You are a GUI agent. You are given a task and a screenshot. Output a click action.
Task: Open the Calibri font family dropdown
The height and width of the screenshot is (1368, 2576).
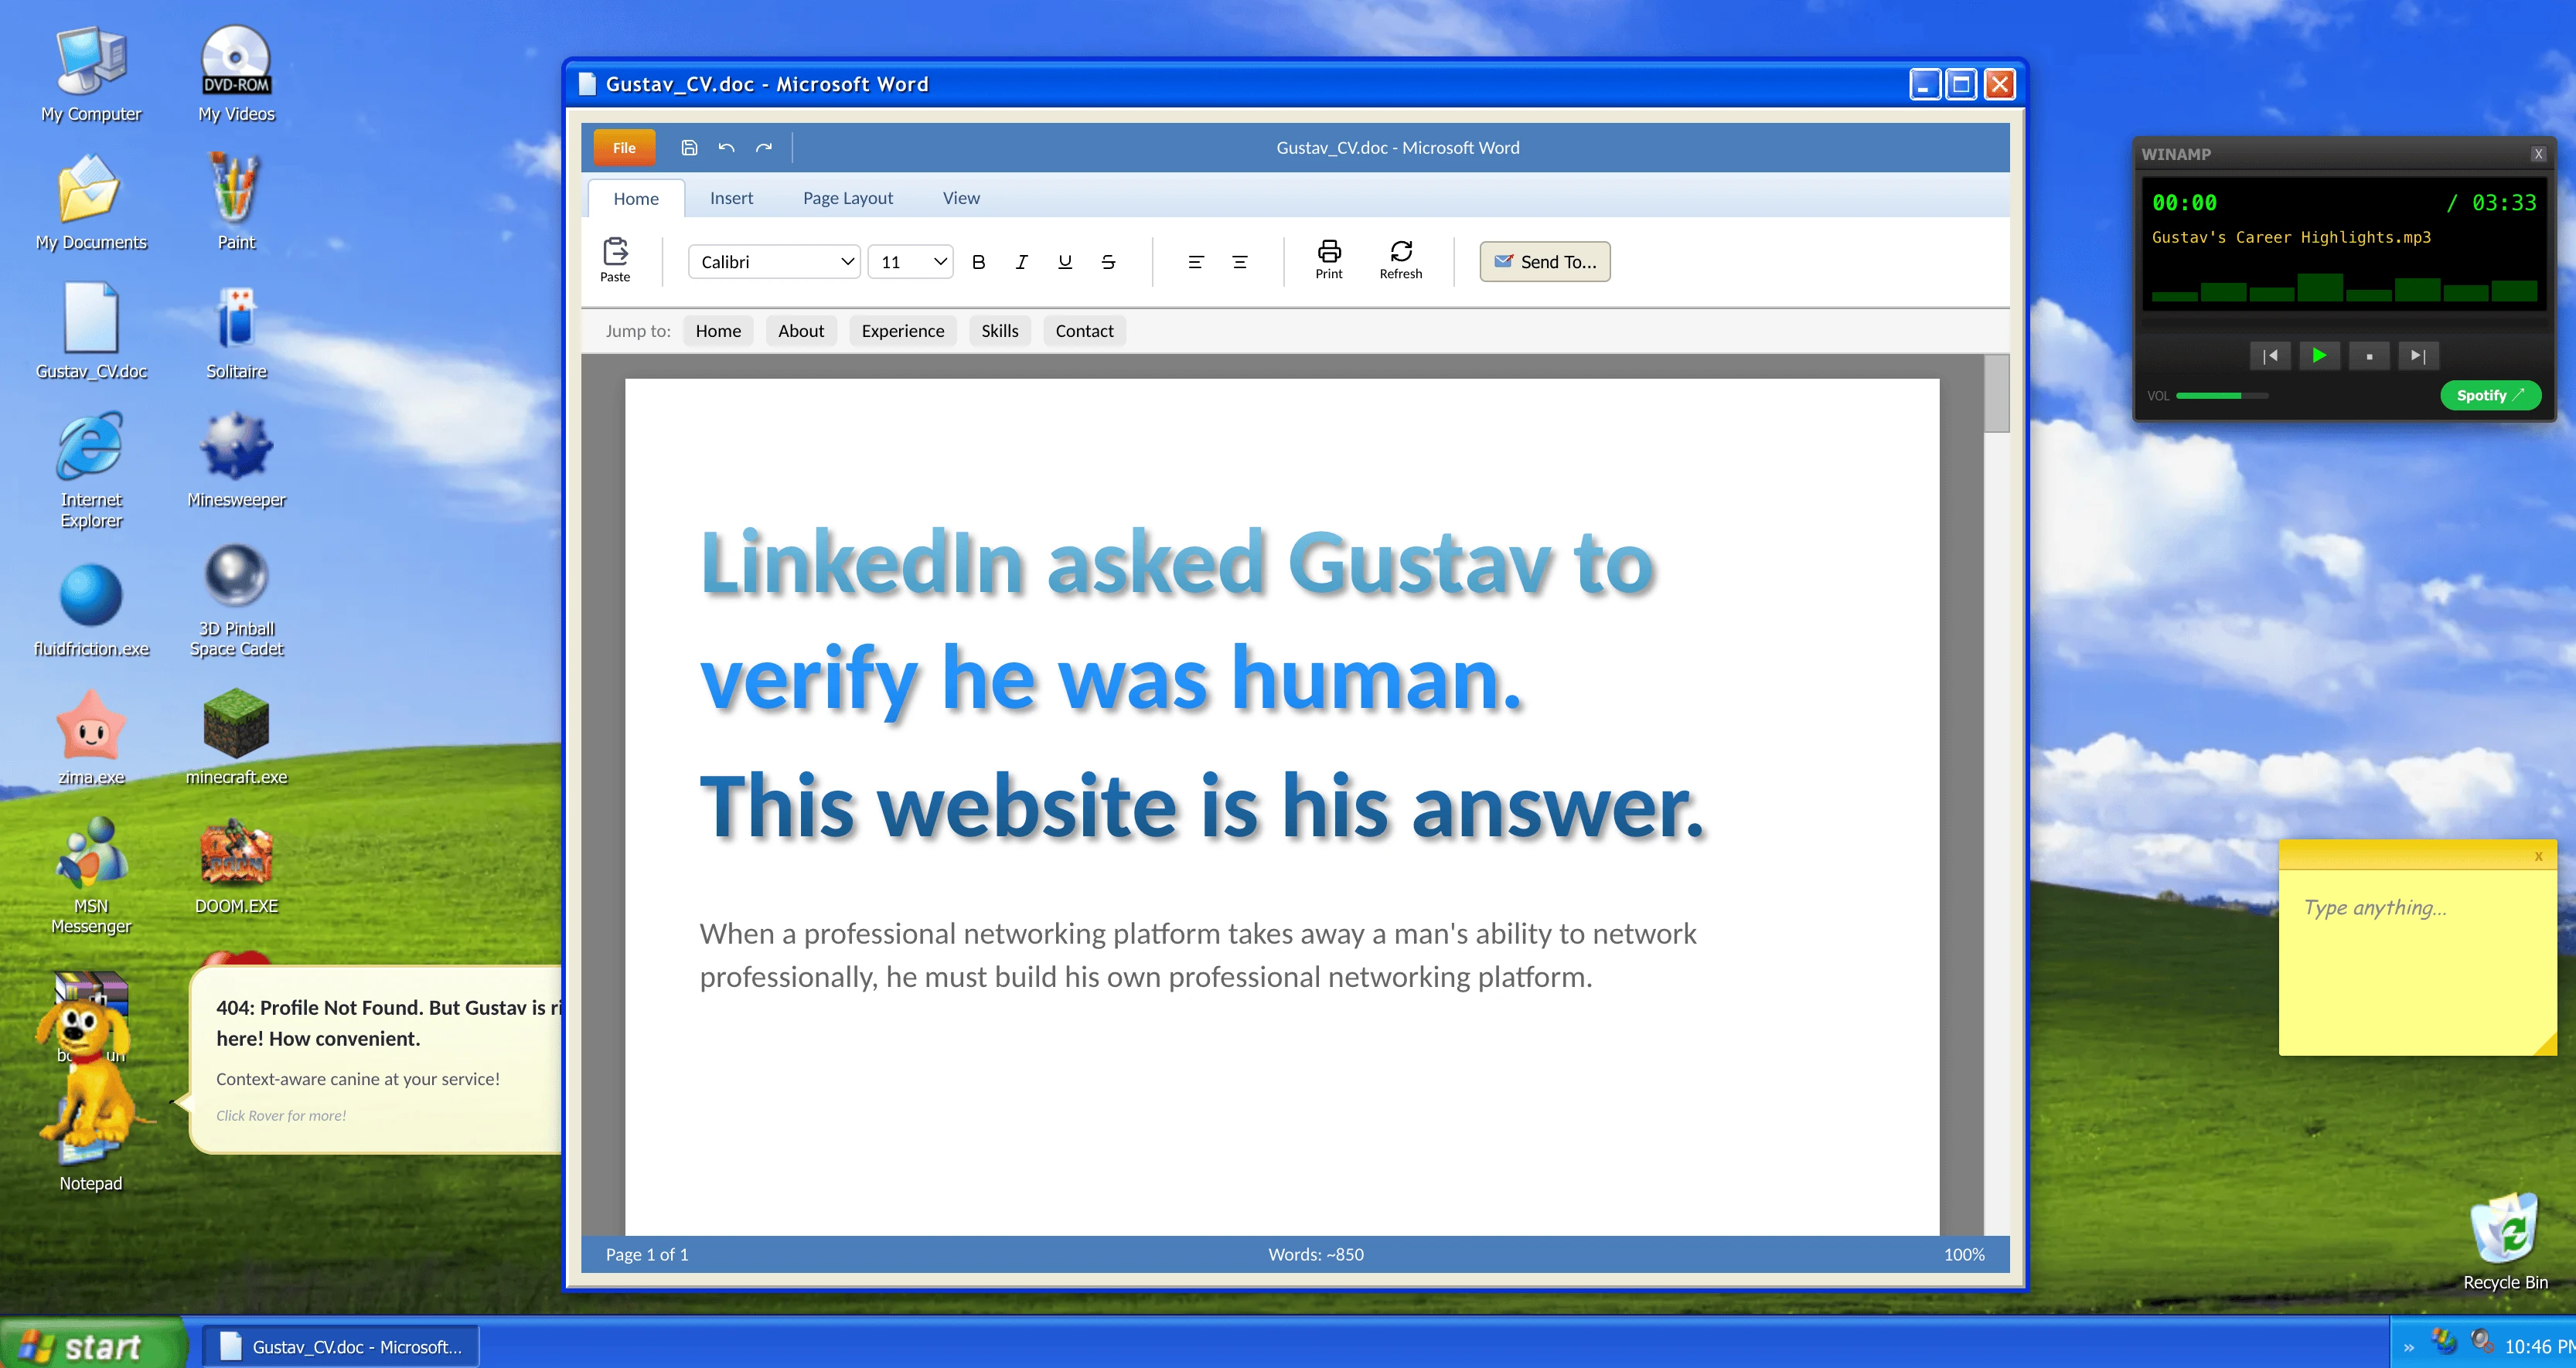773,261
